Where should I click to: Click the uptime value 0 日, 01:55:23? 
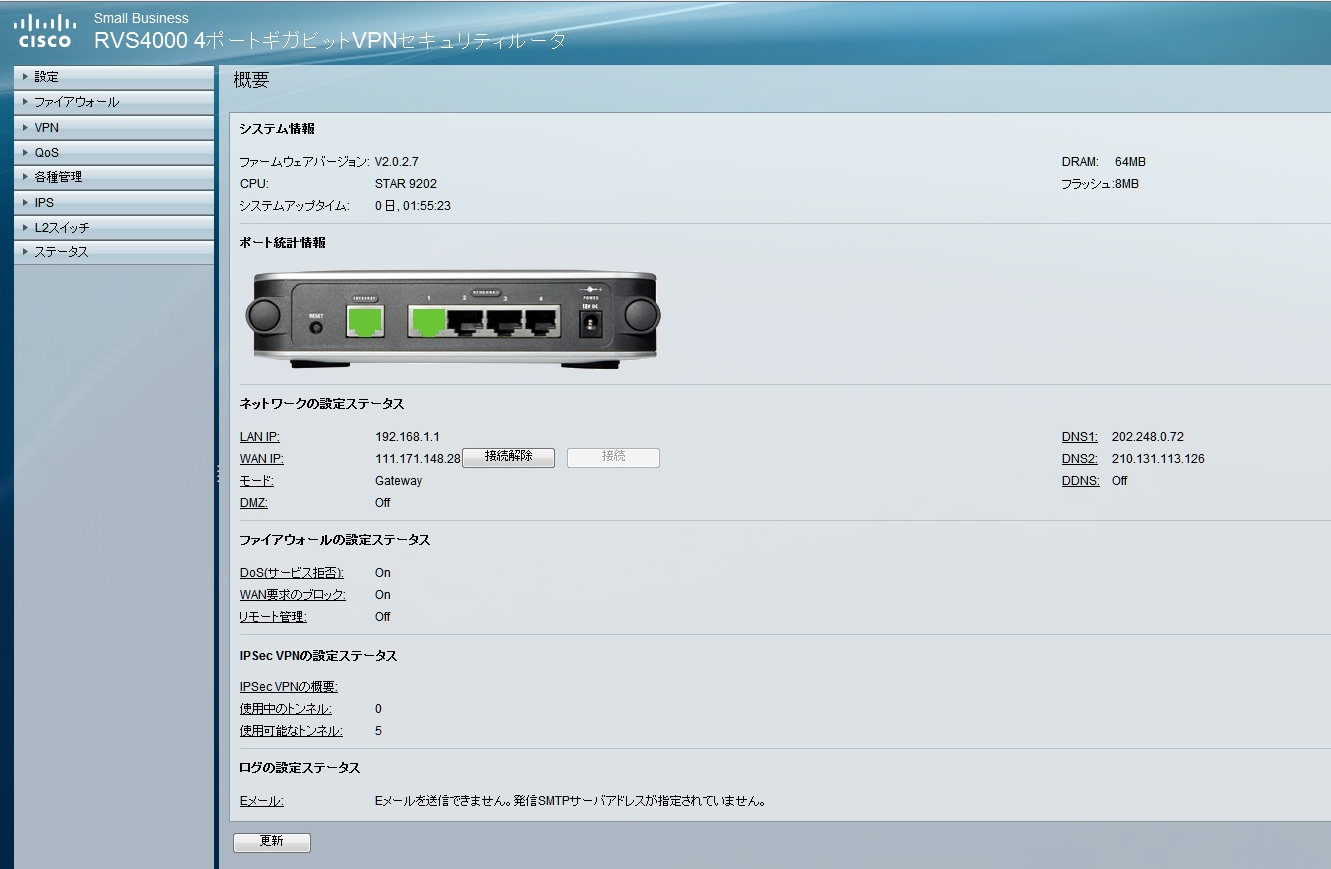pos(413,206)
